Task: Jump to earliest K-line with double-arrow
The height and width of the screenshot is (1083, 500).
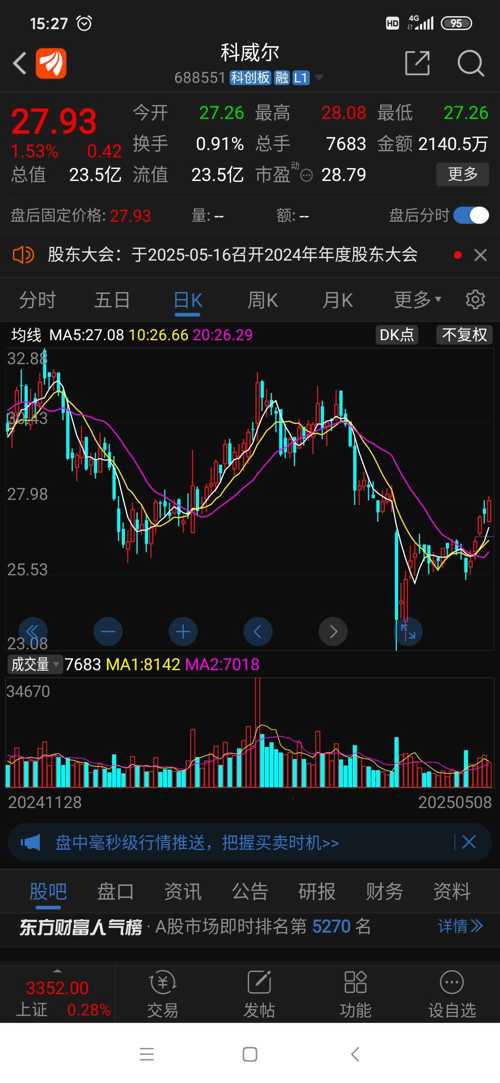Action: pos(32,631)
